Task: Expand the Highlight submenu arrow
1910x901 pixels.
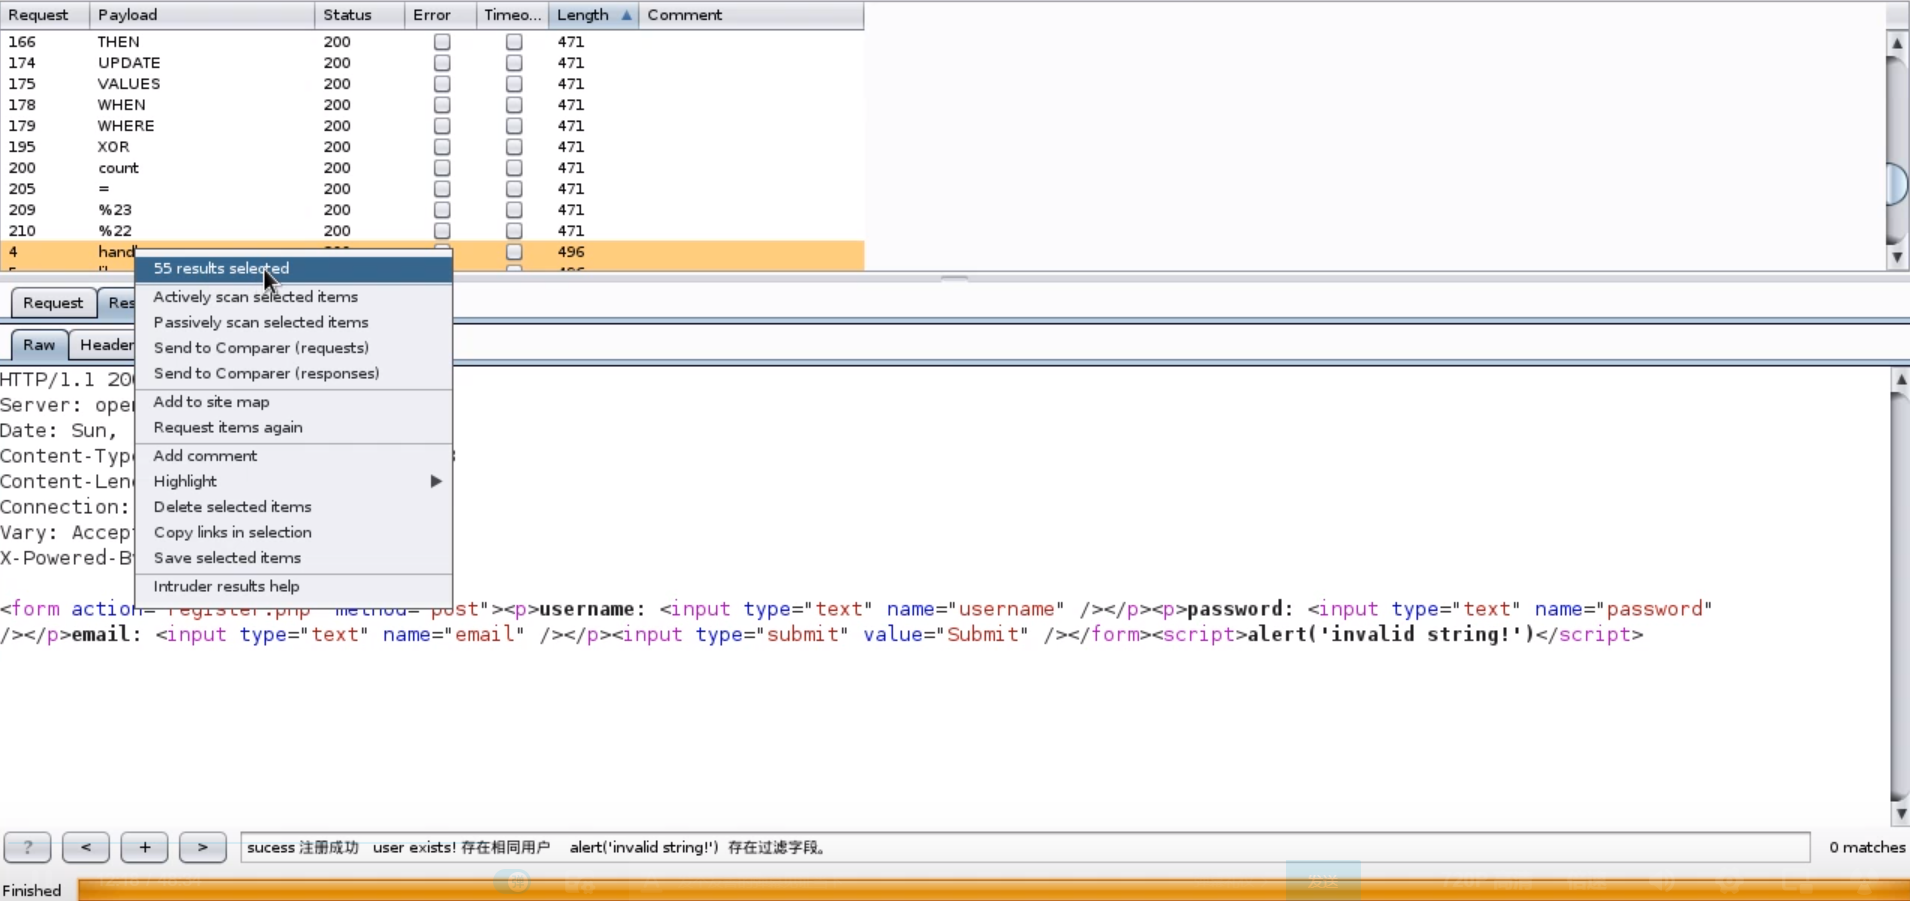Action: [436, 481]
